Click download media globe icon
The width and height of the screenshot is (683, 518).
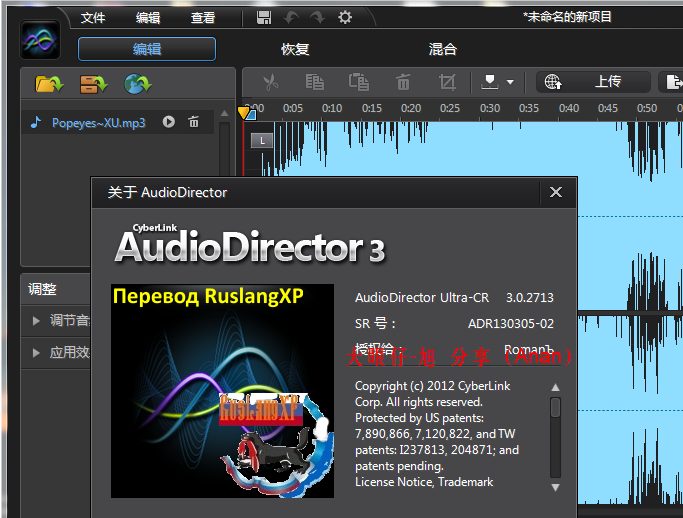(x=138, y=84)
